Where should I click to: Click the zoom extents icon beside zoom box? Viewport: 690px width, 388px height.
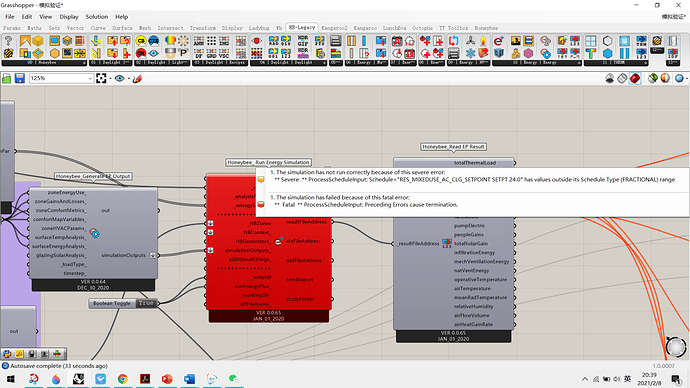pos(101,78)
